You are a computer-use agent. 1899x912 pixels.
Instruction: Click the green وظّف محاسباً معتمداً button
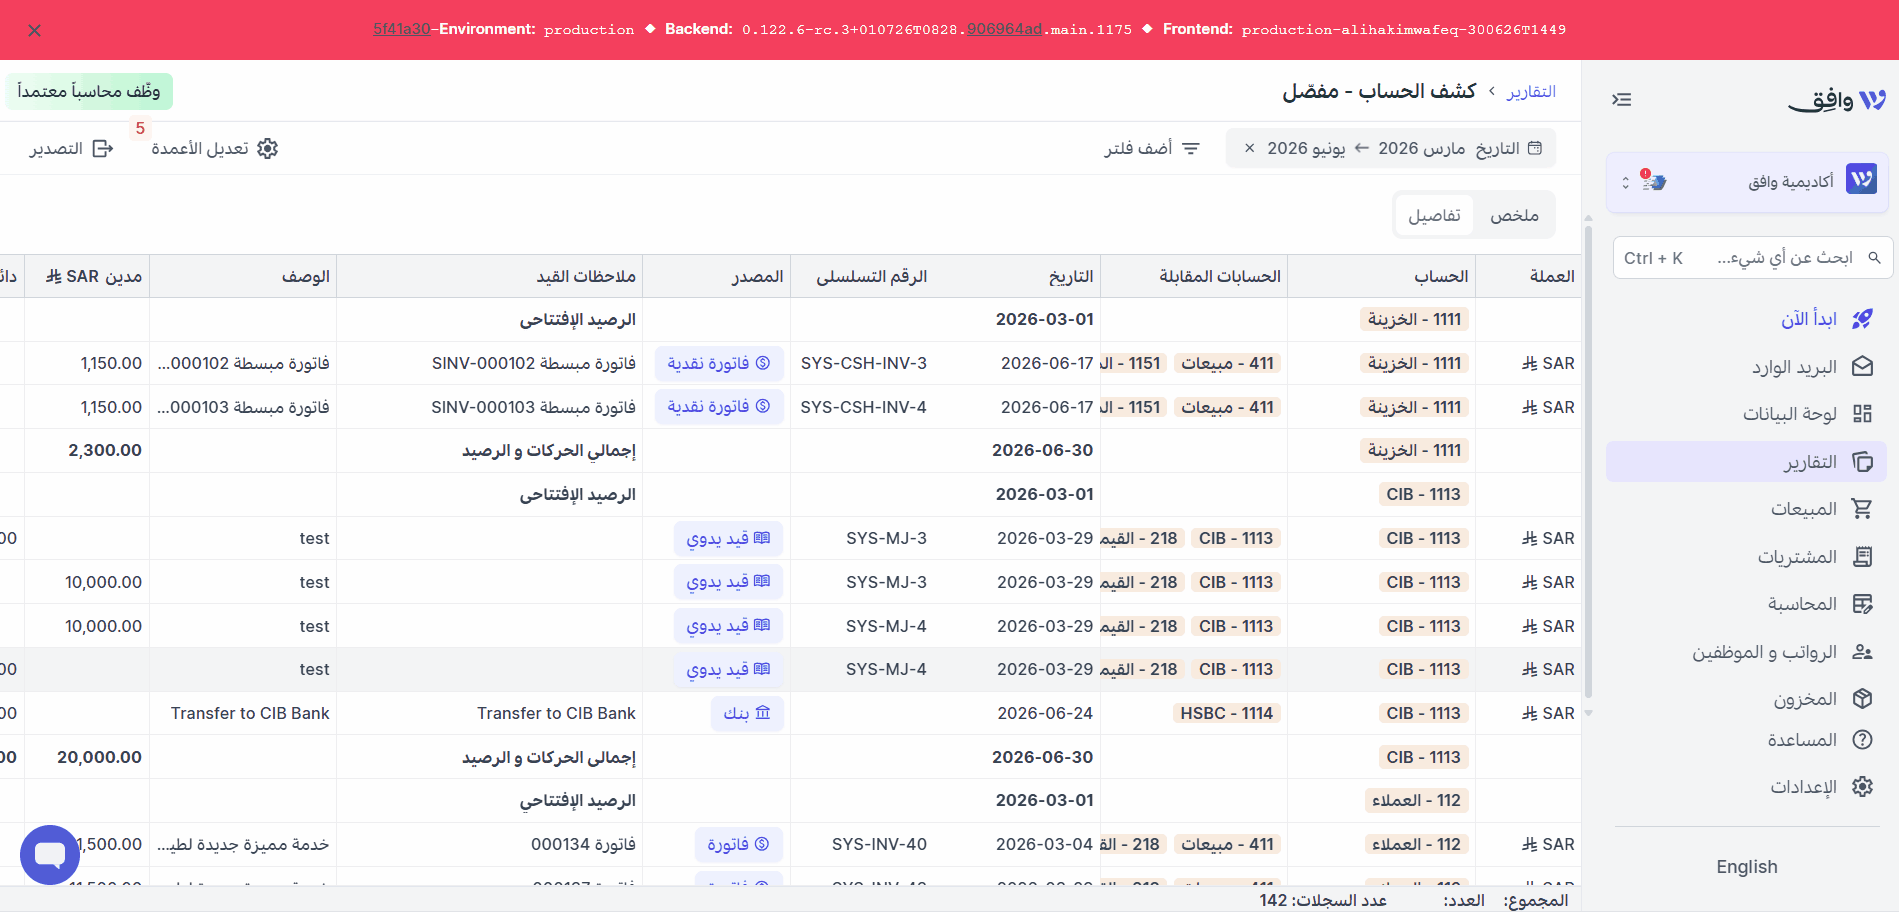coord(89,91)
